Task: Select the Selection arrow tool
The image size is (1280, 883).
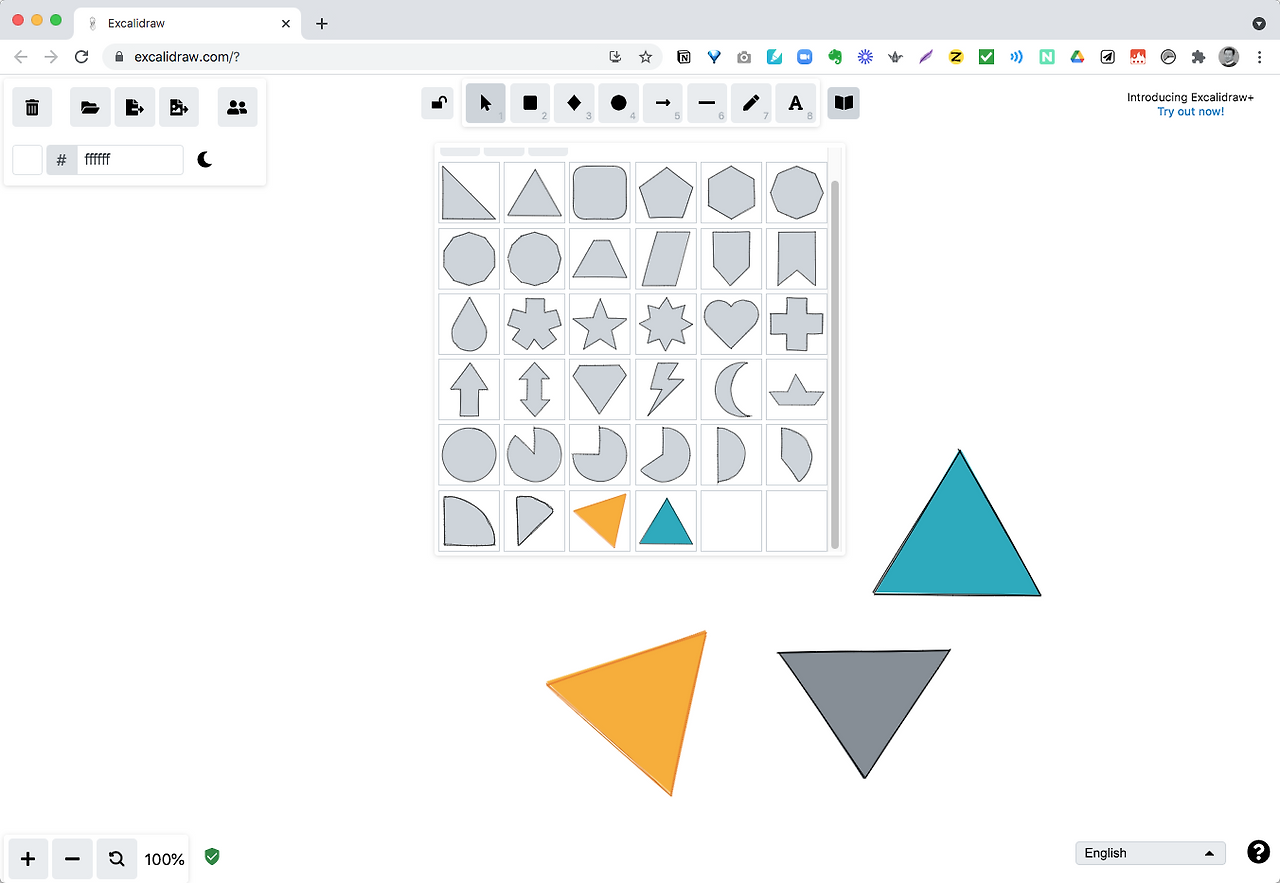Action: pos(486,103)
